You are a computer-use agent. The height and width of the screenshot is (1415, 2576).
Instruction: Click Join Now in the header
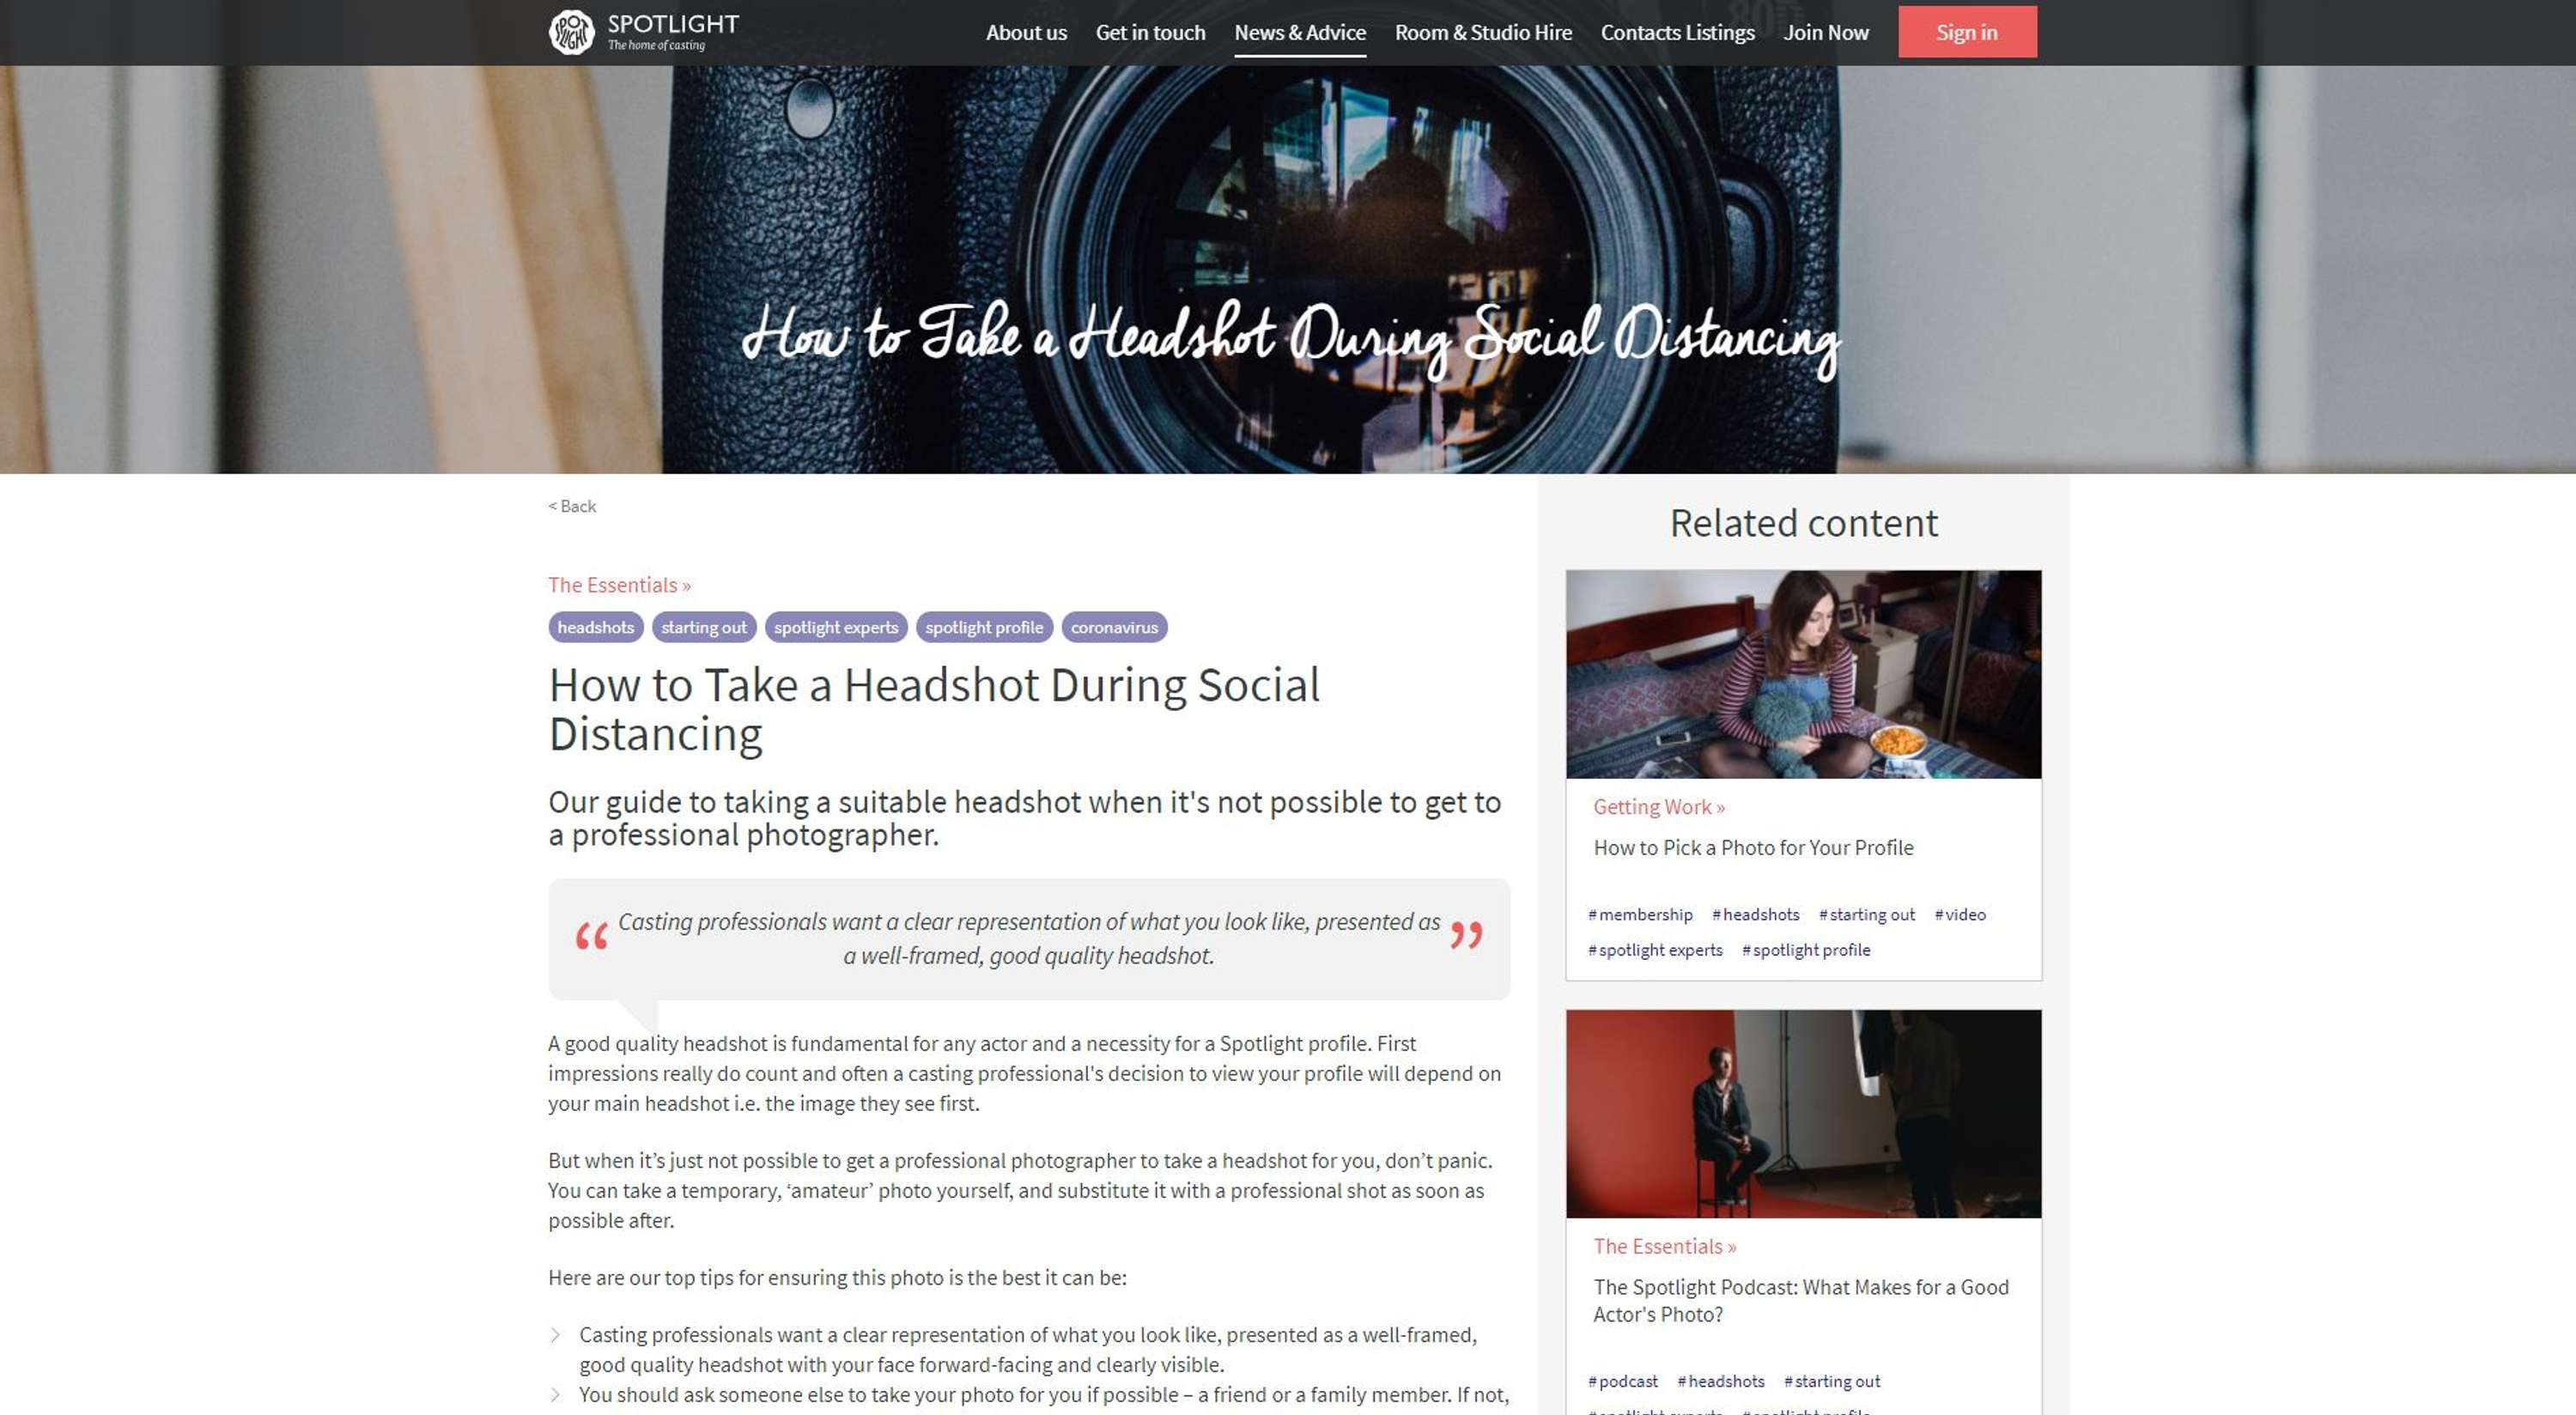click(1826, 32)
